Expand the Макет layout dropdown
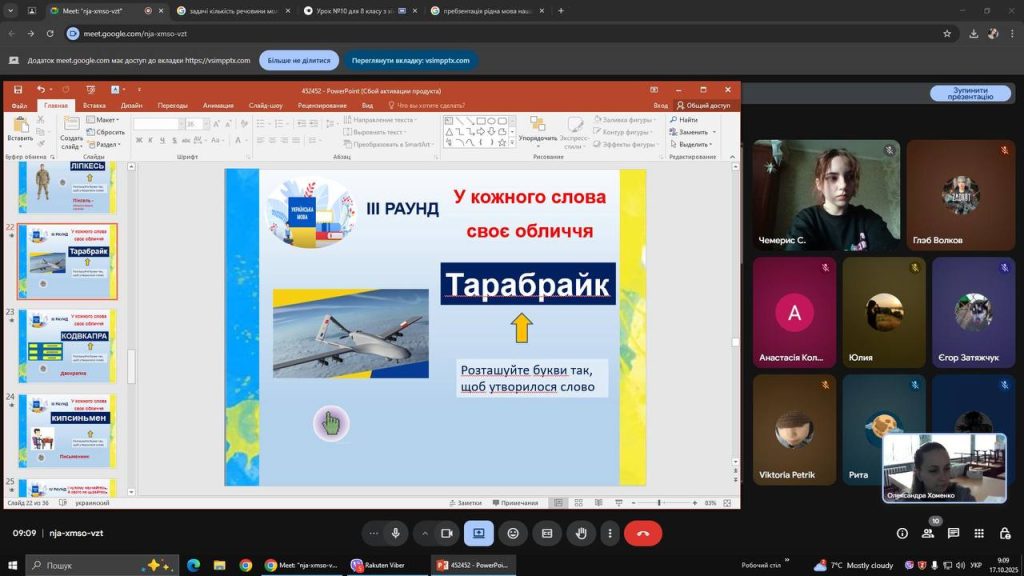Image resolution: width=1024 pixels, height=576 pixels. pyautogui.click(x=105, y=120)
